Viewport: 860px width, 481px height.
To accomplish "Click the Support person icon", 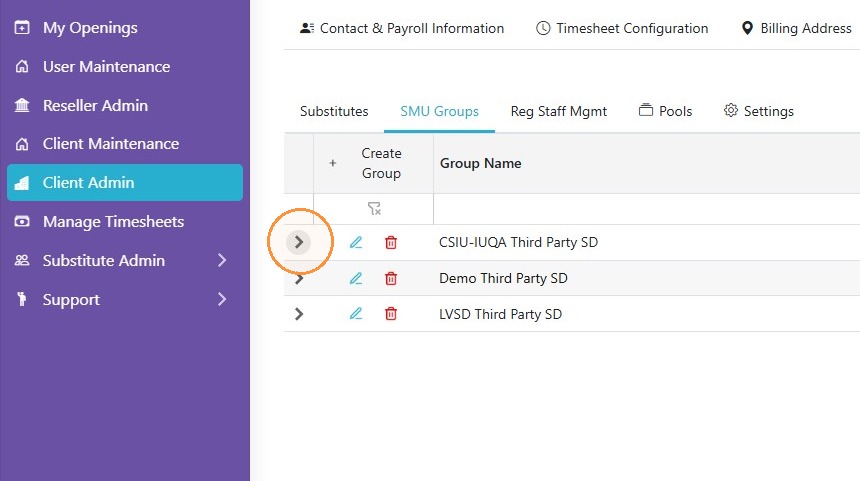I will tap(22, 299).
